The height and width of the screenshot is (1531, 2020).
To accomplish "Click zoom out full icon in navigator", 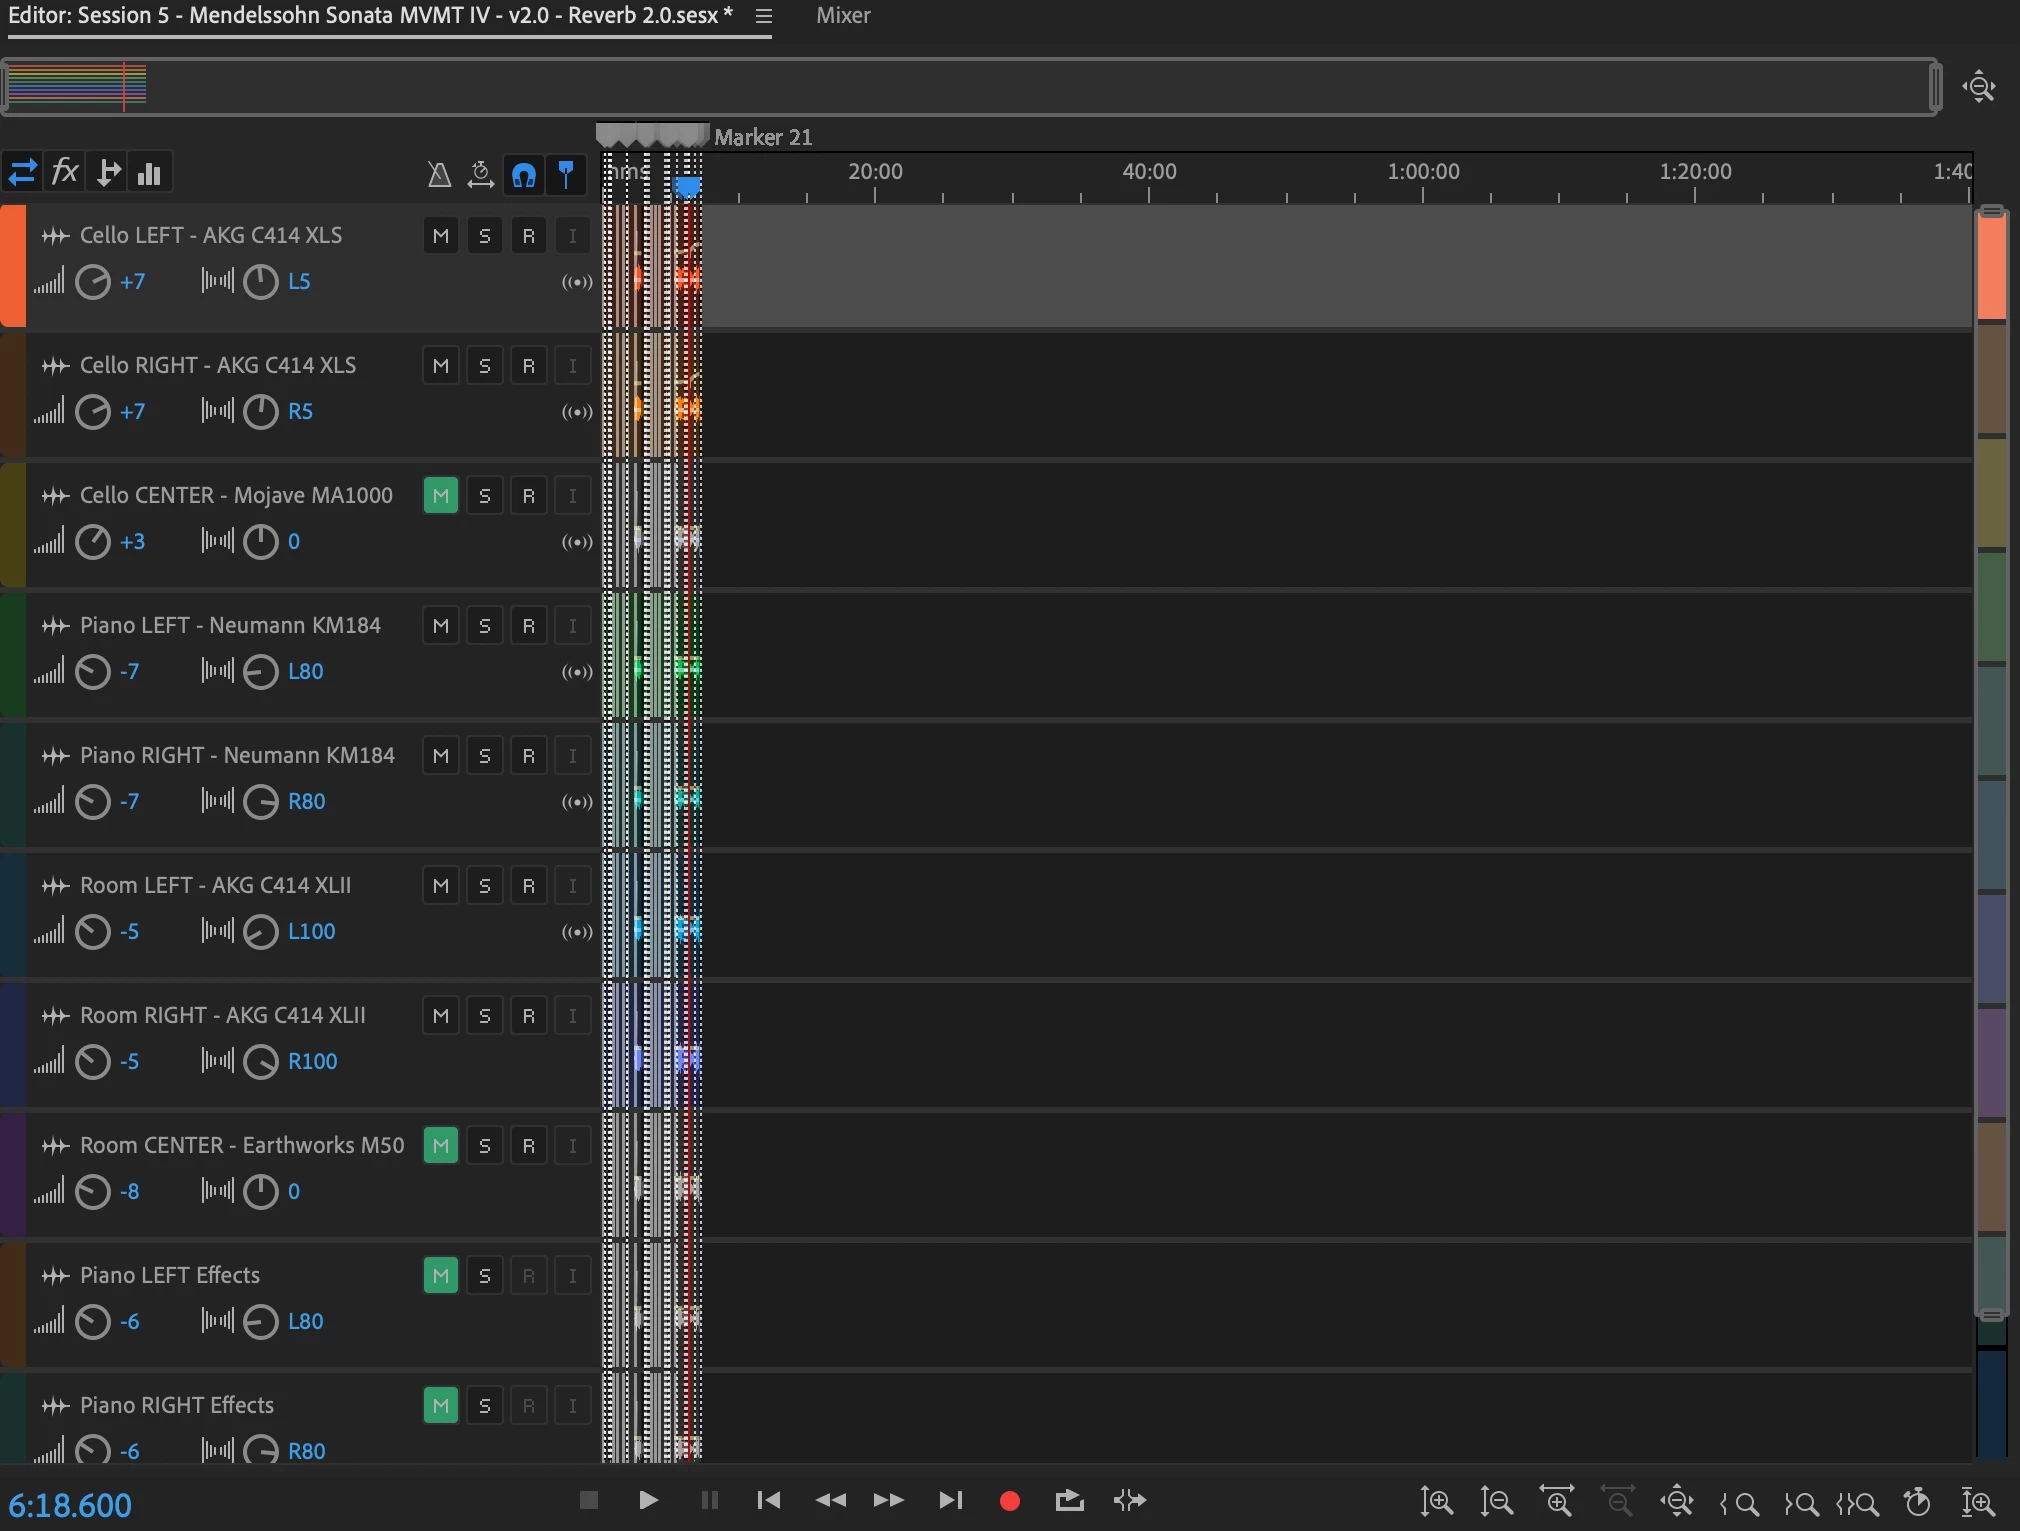I will pos(1979,87).
